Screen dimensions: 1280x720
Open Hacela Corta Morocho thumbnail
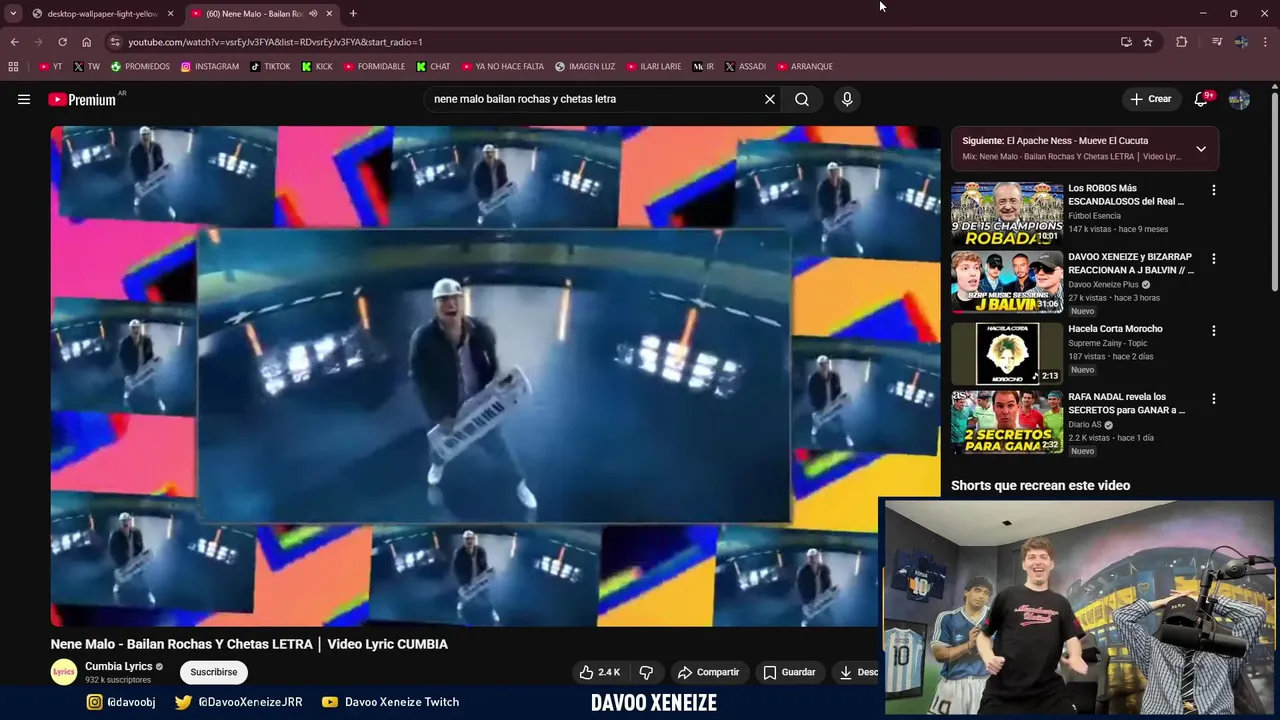tap(1007, 353)
